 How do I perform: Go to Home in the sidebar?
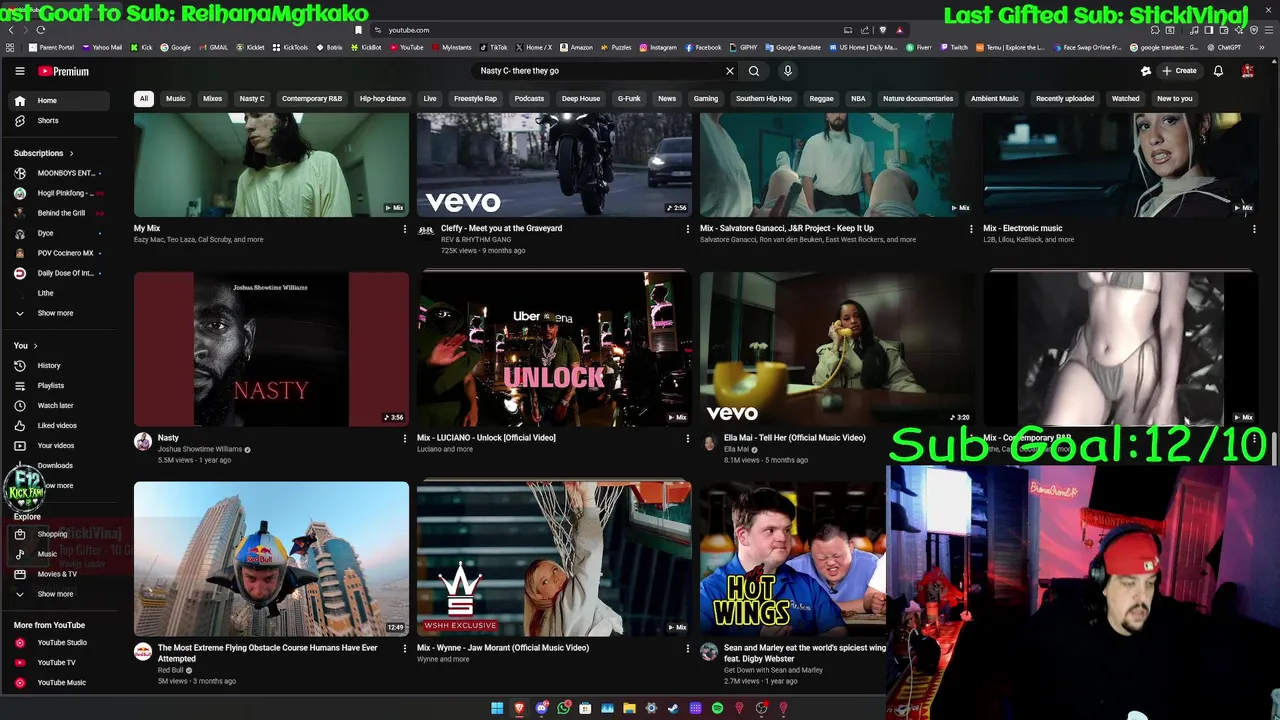pos(60,100)
